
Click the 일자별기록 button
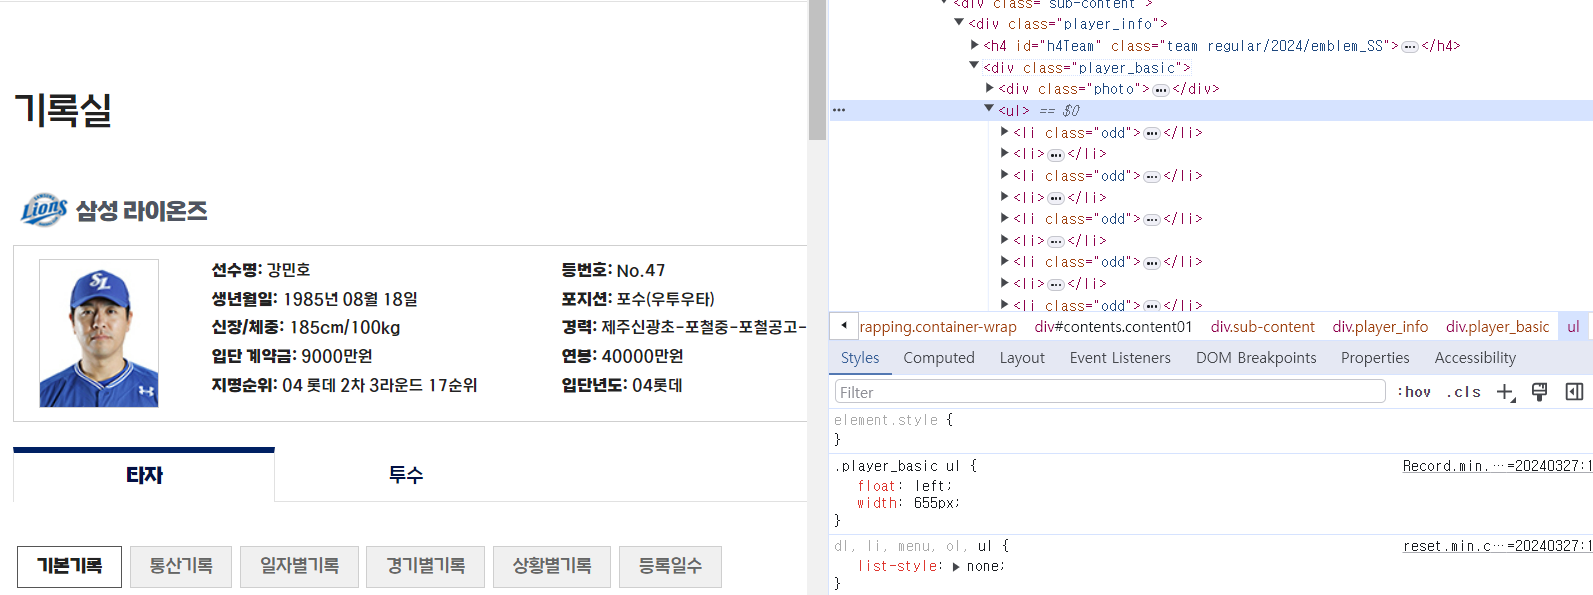pos(299,566)
